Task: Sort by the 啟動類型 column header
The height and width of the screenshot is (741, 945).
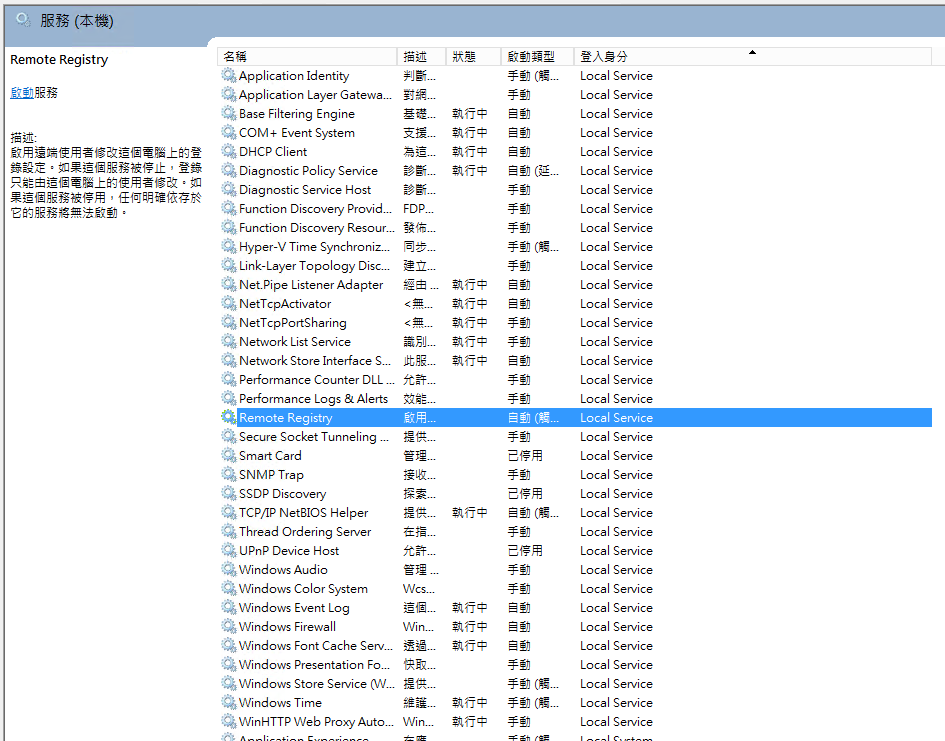Action: 537,57
